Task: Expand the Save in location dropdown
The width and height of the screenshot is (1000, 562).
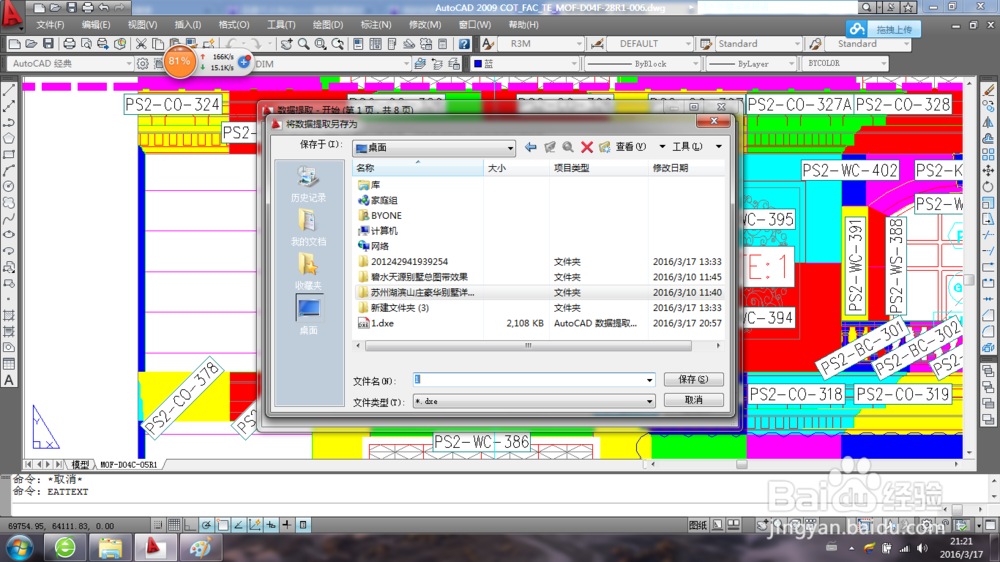Action: [510, 148]
